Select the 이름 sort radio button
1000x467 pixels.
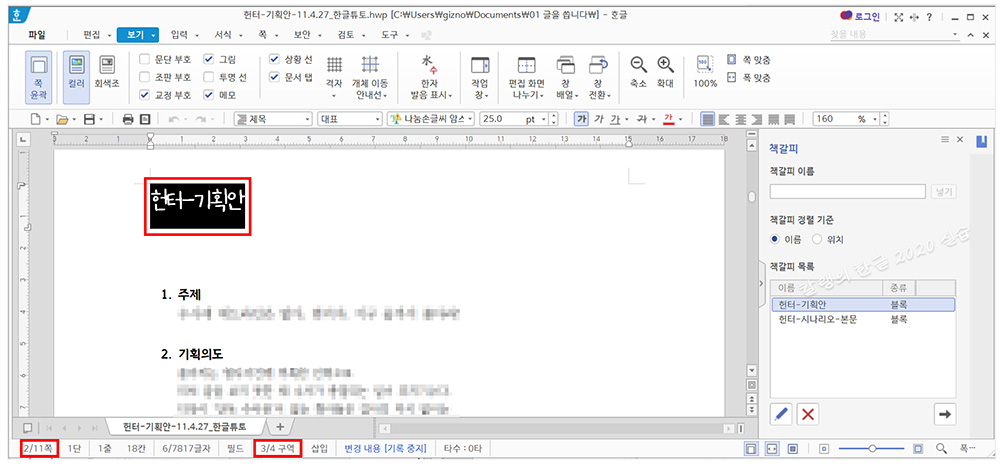pyautogui.click(x=776, y=239)
